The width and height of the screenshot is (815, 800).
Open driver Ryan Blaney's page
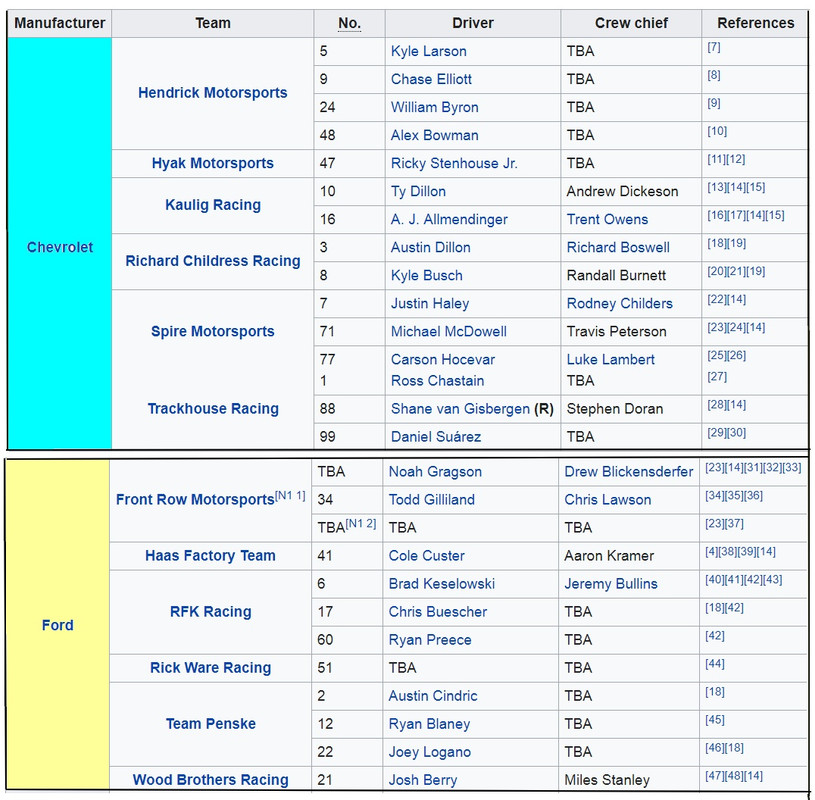[429, 725]
